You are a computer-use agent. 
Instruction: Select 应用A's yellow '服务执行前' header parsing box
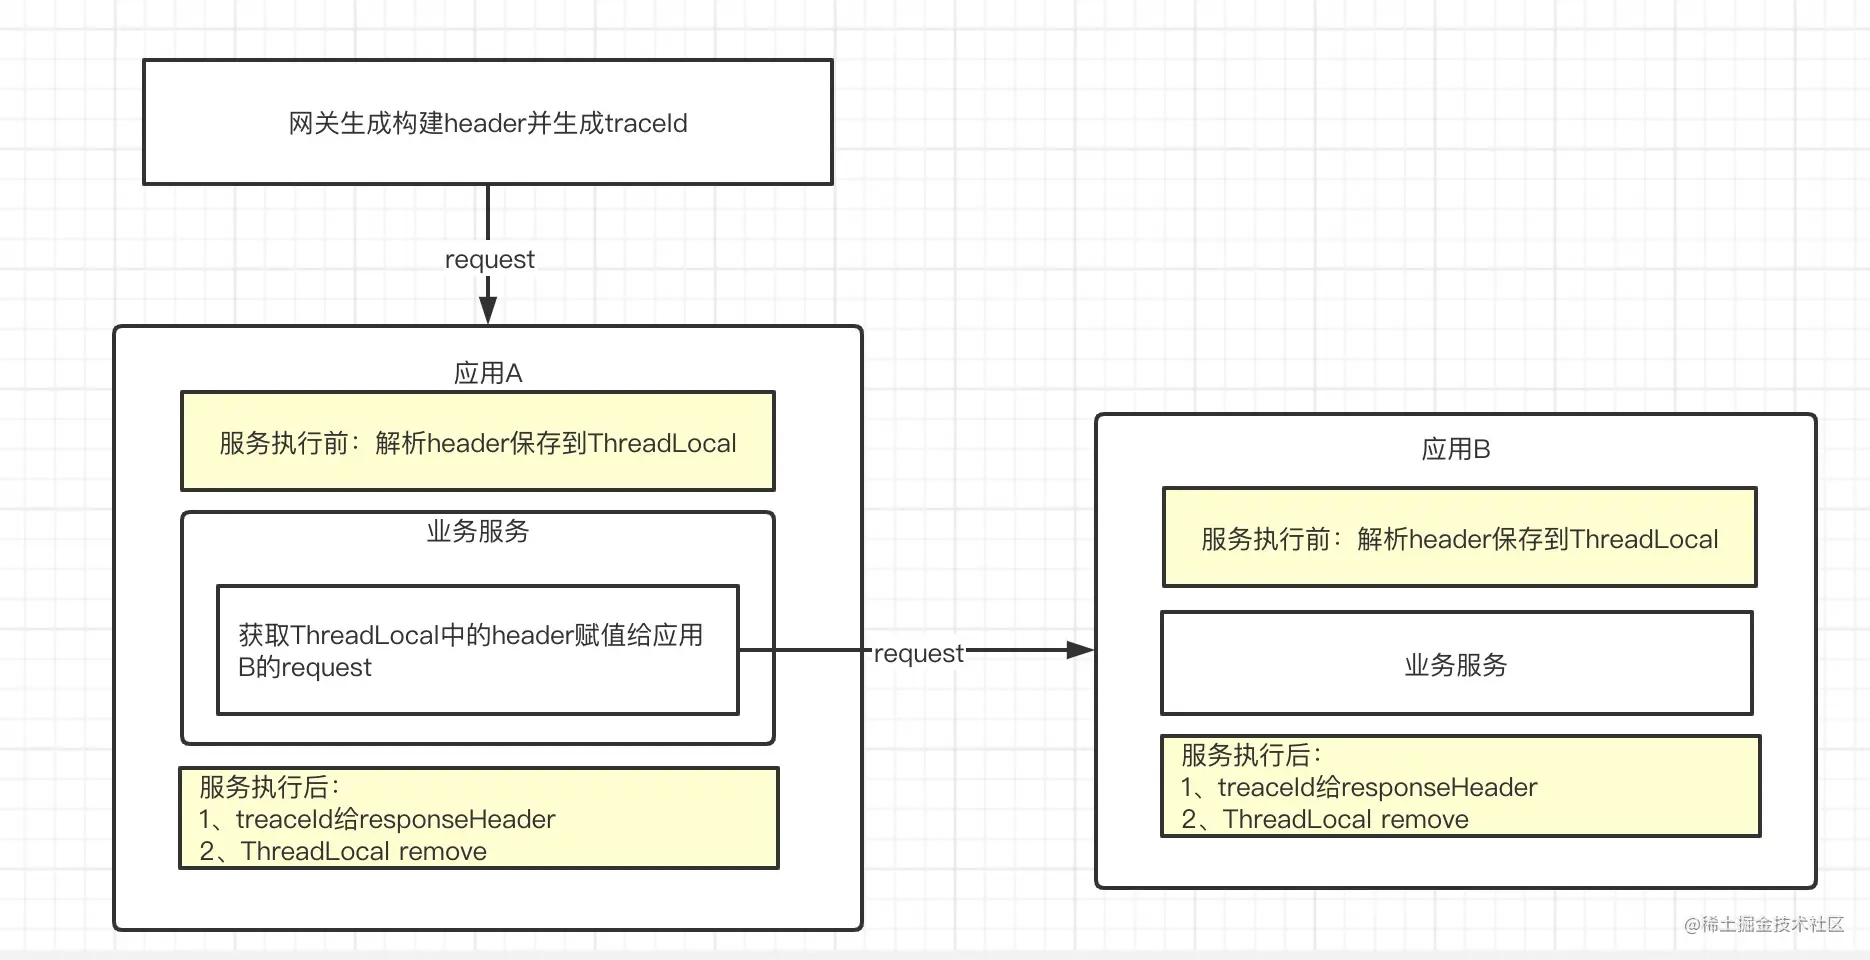point(478,441)
